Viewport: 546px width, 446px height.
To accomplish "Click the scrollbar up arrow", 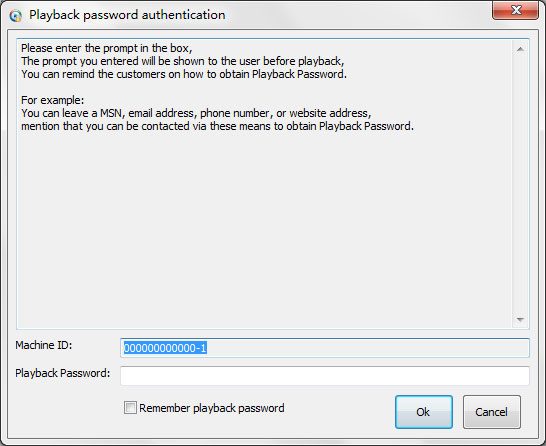I will click(x=520, y=49).
